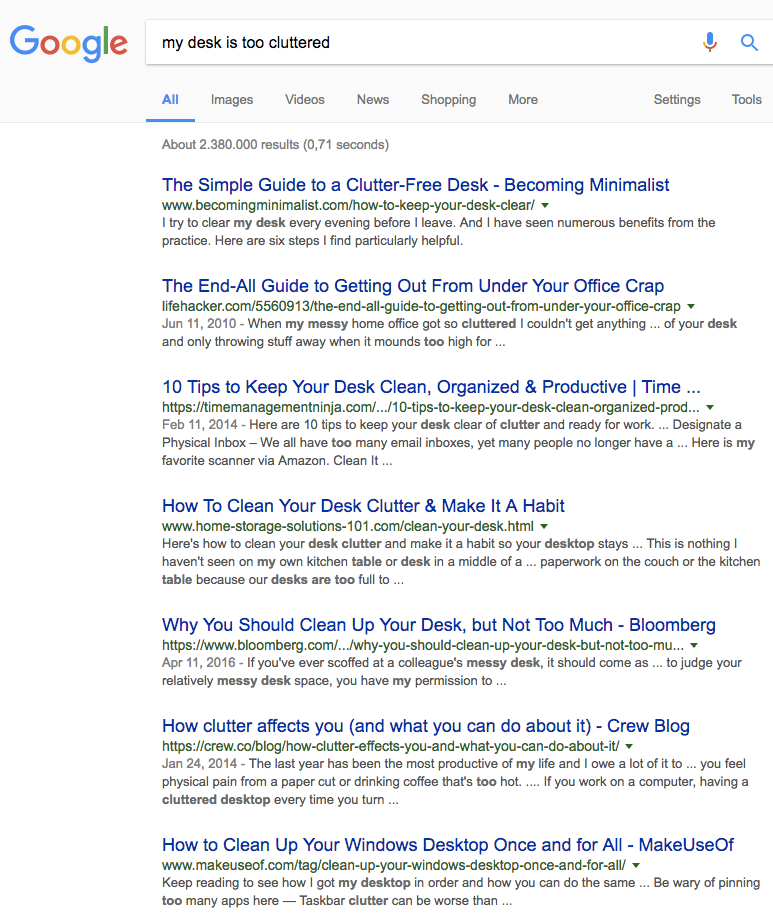The height and width of the screenshot is (924, 773).
Task: Expand dropdown arrow beside home-storage-solutions-101.com URL
Action: 544,527
